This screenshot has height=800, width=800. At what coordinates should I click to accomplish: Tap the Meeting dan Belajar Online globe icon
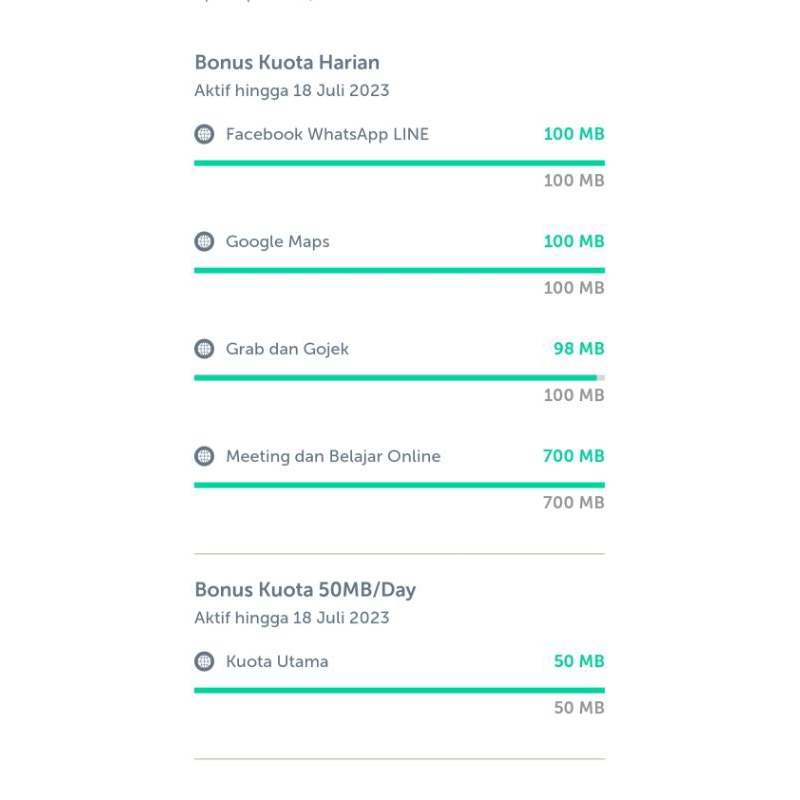click(x=204, y=456)
